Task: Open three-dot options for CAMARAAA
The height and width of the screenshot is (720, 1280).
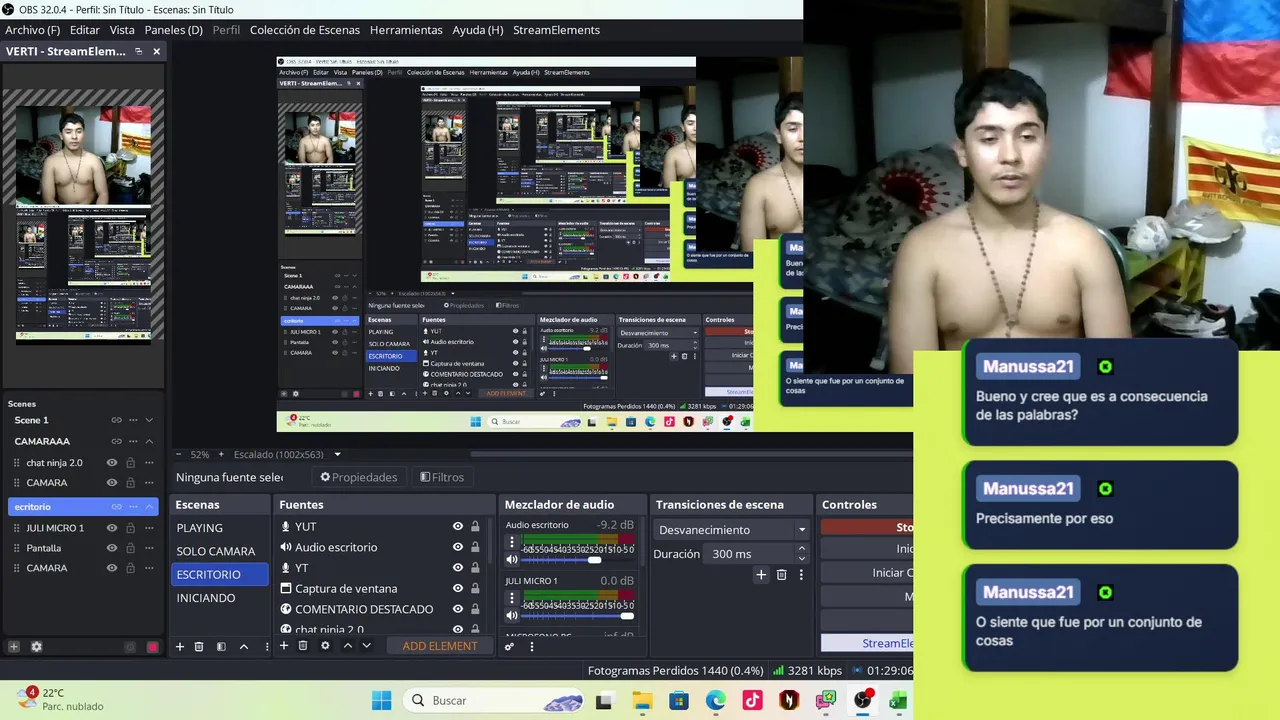Action: point(133,441)
